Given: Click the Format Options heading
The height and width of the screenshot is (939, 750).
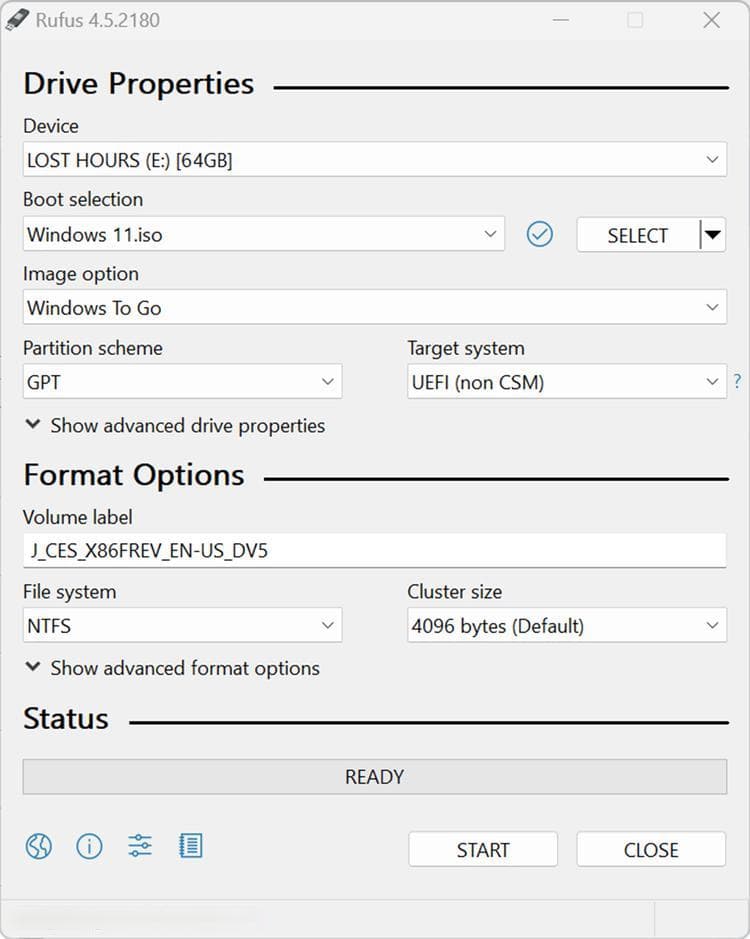Looking at the screenshot, I should pos(134,475).
